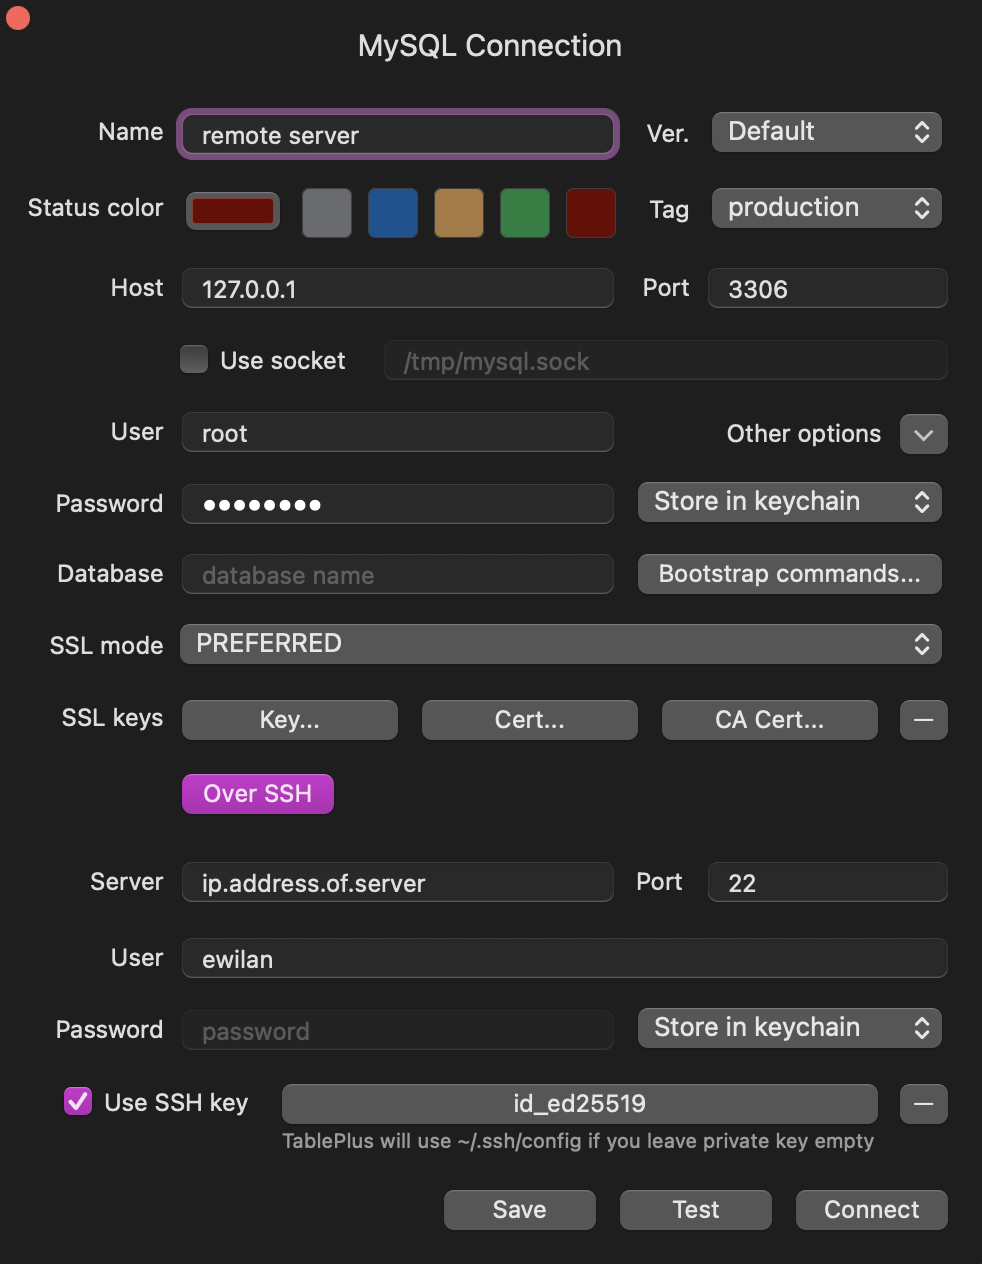The image size is (982, 1264).
Task: Clear SSL keys with the minus button
Action: coord(923,720)
